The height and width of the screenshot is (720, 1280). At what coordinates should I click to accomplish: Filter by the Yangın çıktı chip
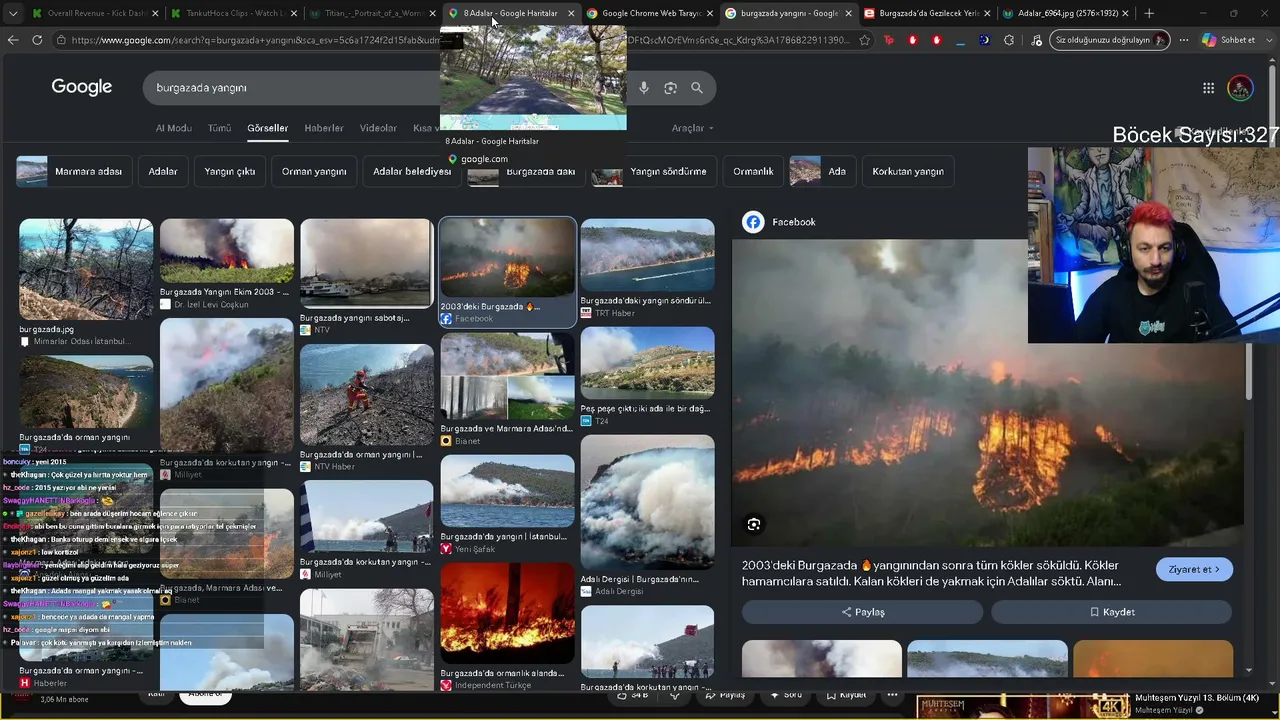click(230, 171)
